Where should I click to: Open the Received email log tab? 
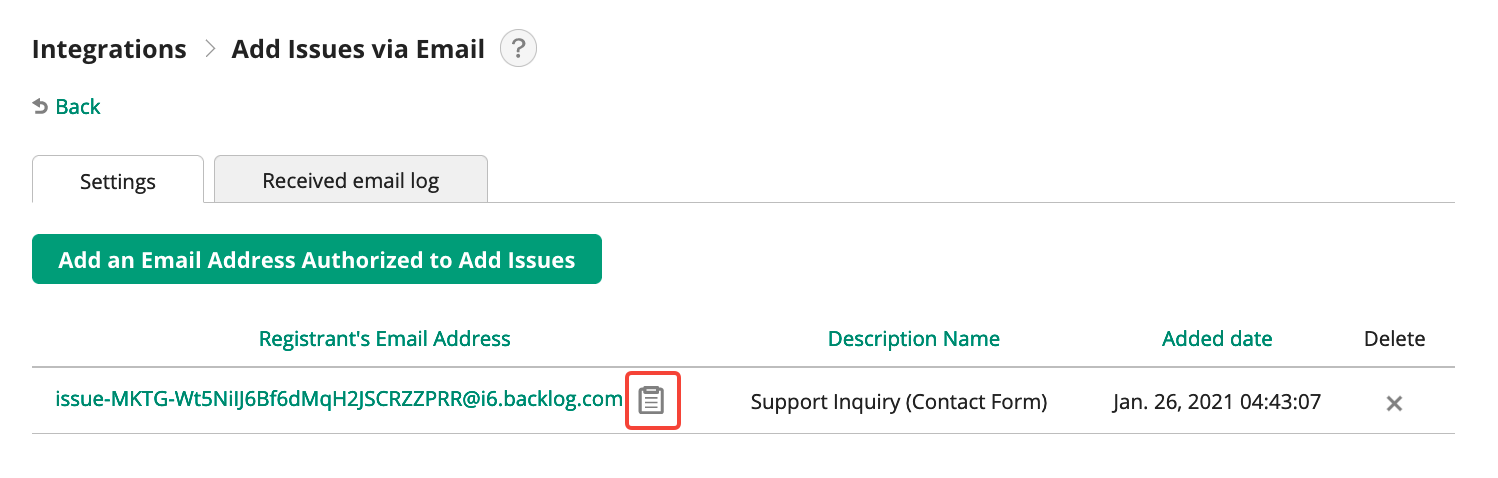pos(351,180)
